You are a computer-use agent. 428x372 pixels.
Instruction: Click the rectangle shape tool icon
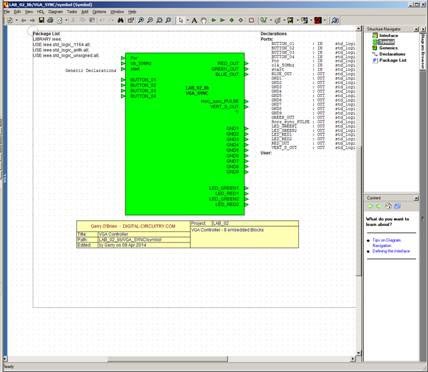(251, 20)
